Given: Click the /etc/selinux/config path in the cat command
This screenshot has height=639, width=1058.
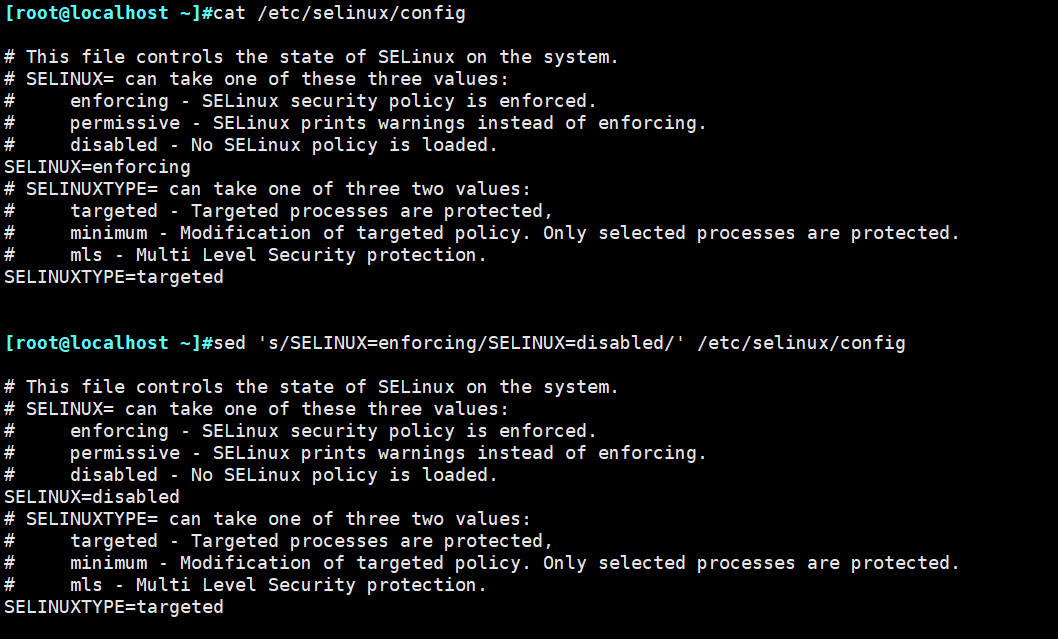Looking at the screenshot, I should pos(355,13).
